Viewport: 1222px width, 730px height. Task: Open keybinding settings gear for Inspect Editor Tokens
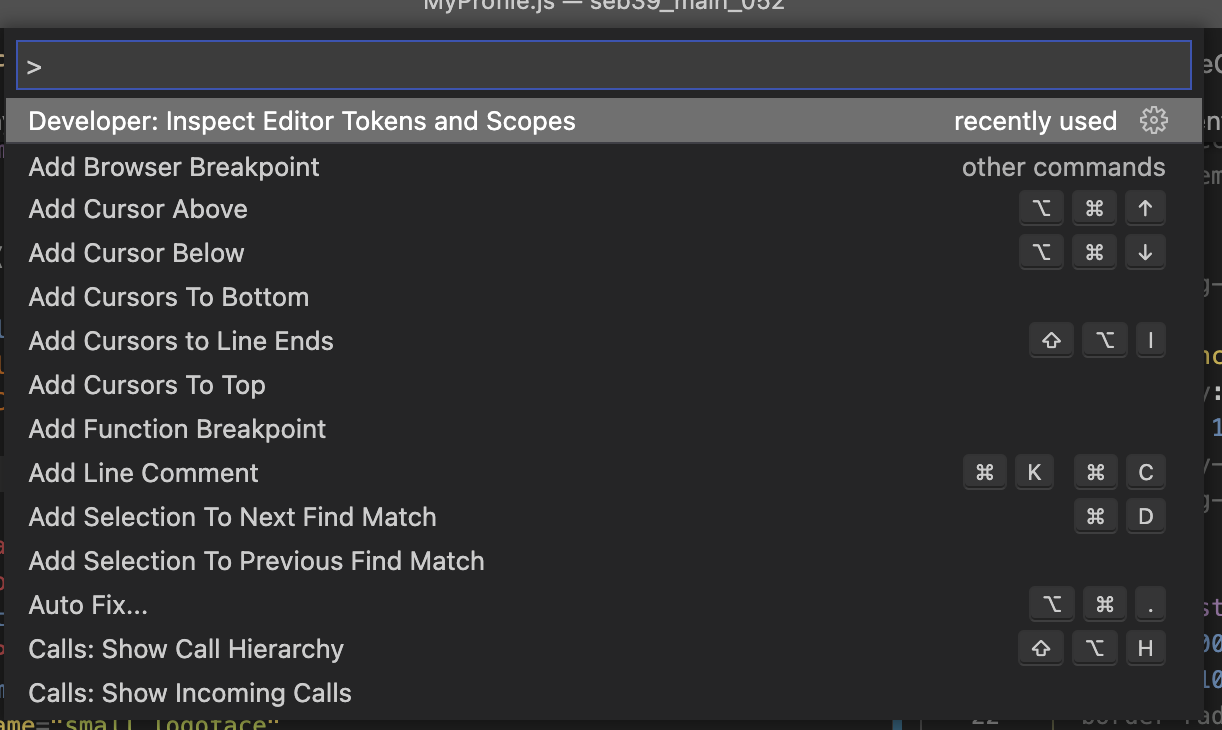1154,120
